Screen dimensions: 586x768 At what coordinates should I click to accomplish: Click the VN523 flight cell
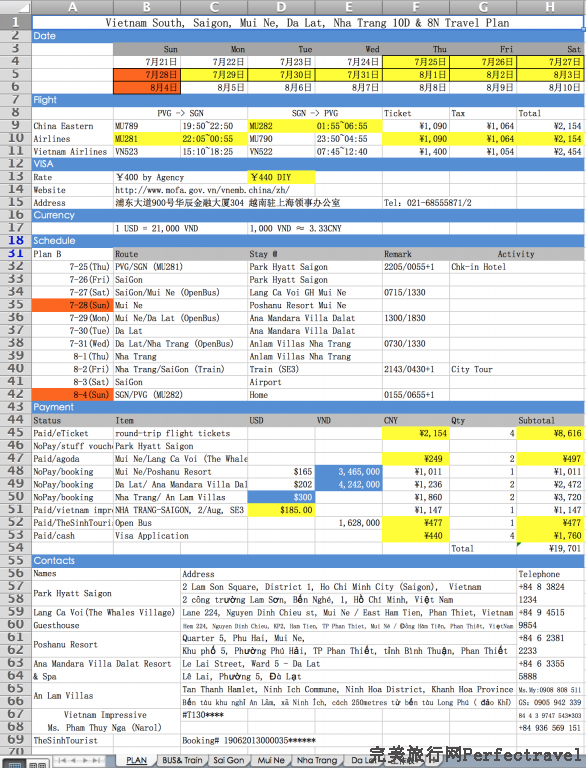click(x=147, y=151)
